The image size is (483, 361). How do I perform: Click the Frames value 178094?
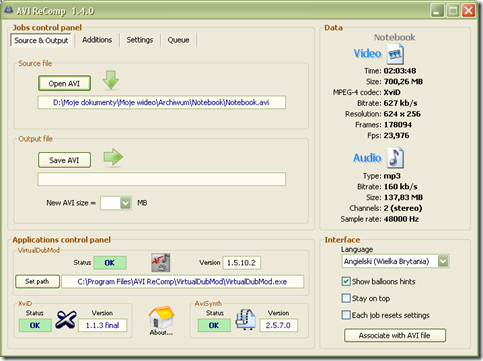tap(398, 125)
